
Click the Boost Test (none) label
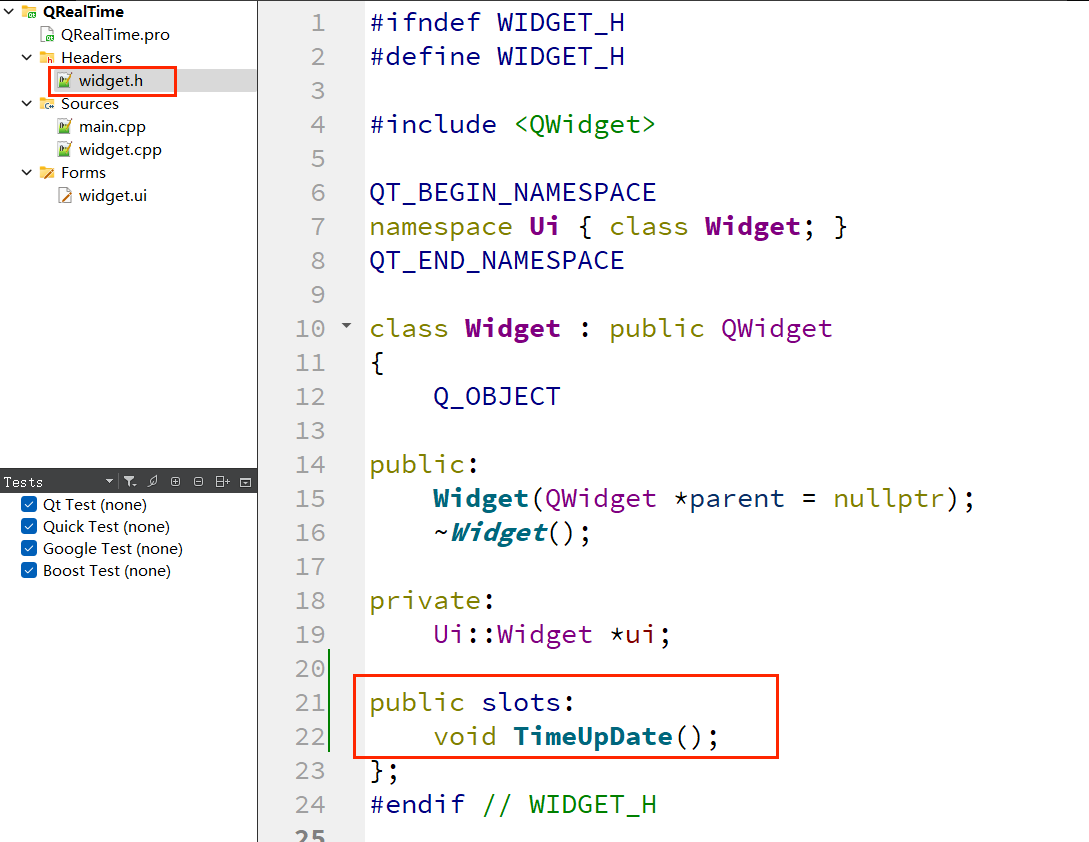tap(107, 570)
